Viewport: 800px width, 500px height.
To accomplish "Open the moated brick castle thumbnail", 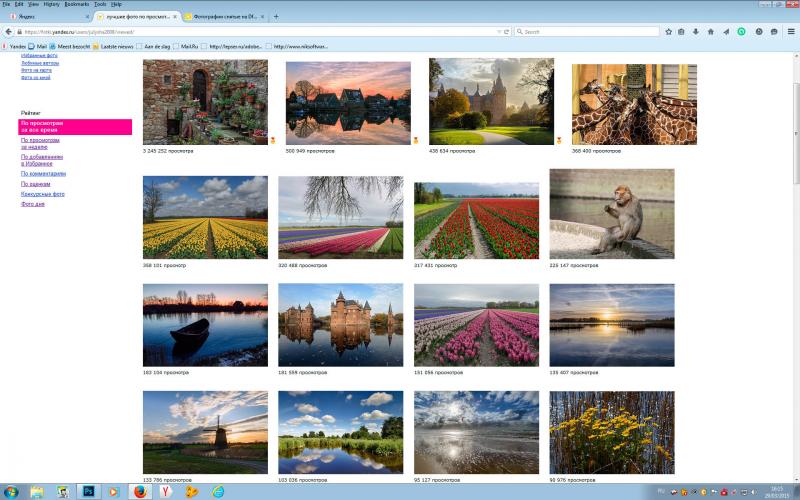I will pyautogui.click(x=340, y=325).
